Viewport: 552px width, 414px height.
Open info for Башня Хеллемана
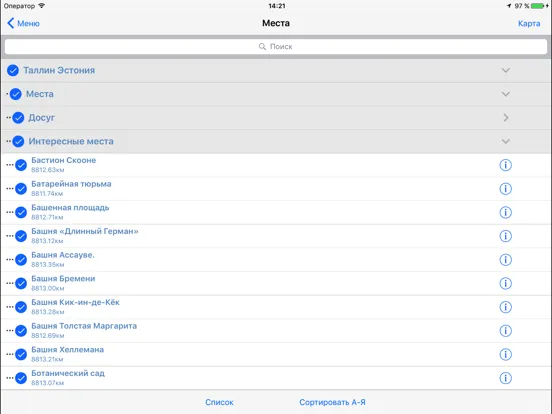[505, 355]
